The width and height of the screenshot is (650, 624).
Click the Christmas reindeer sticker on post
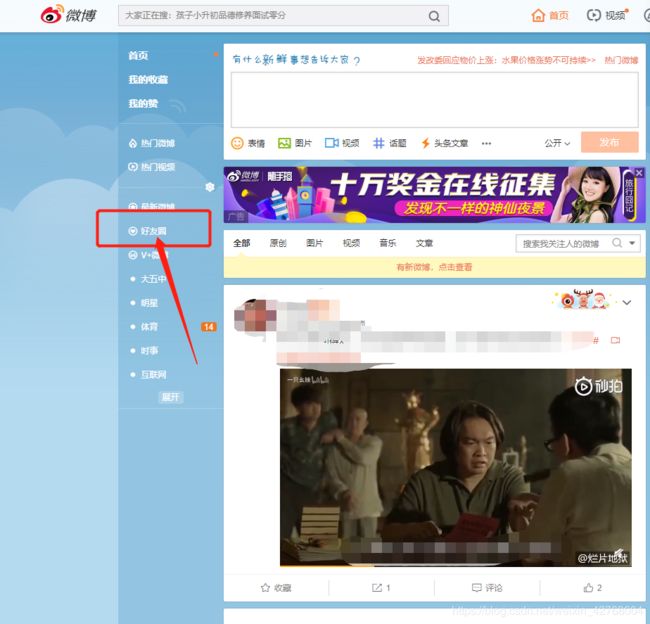pos(583,299)
